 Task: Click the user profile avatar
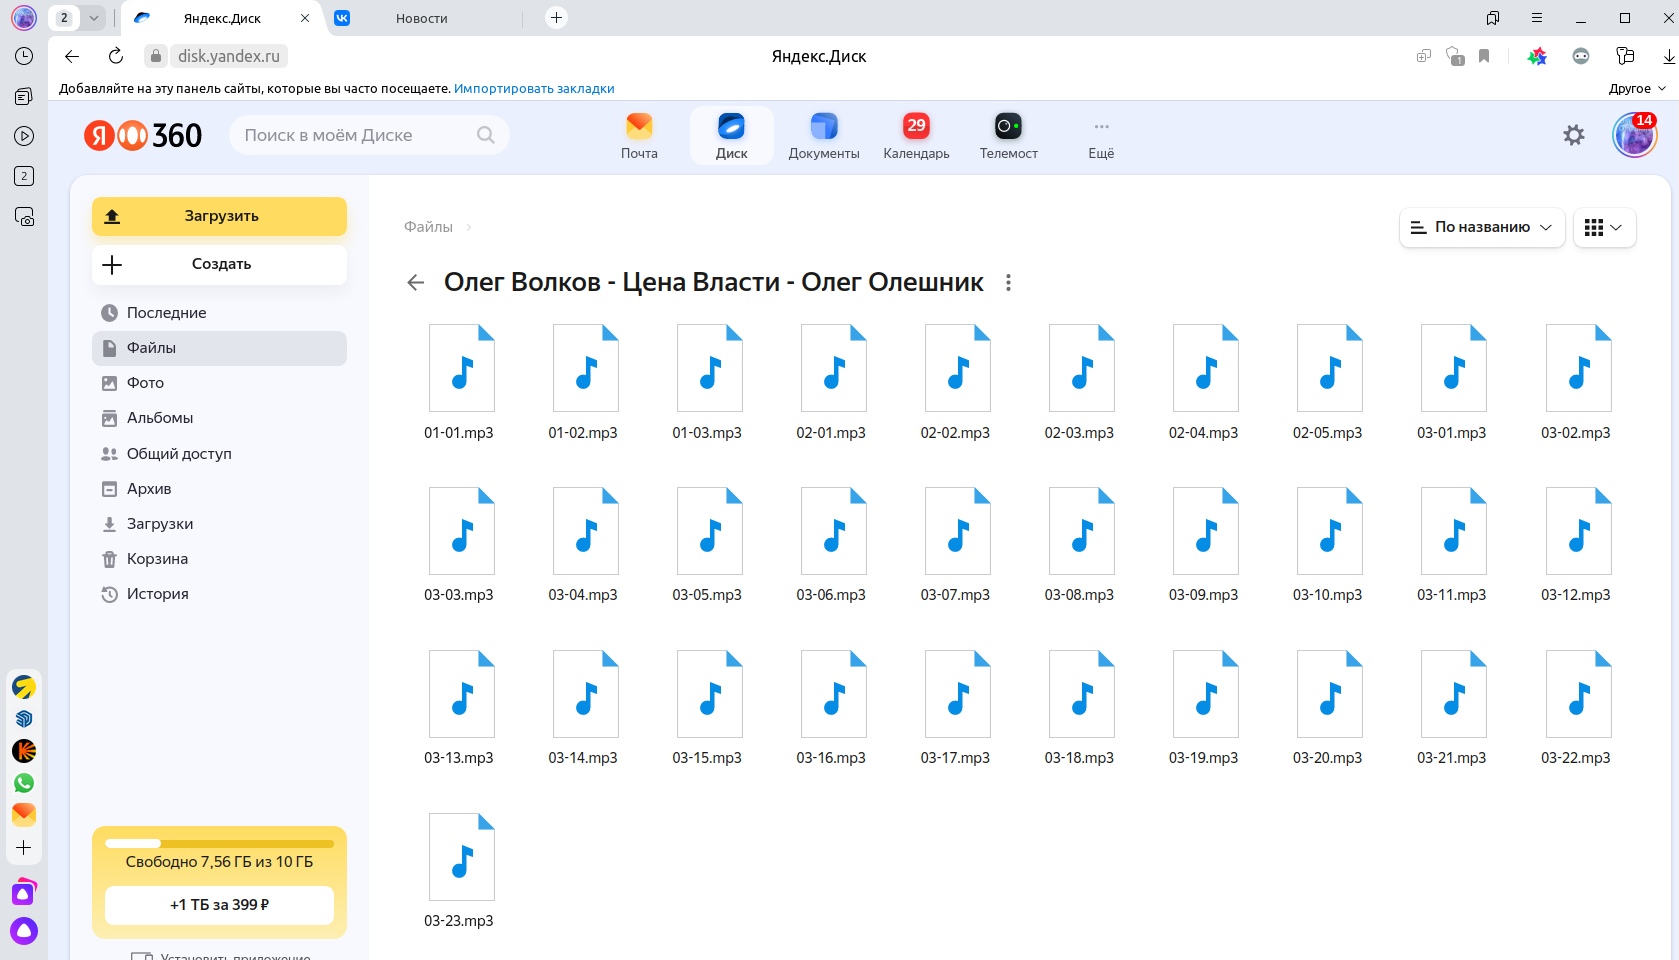click(1634, 135)
